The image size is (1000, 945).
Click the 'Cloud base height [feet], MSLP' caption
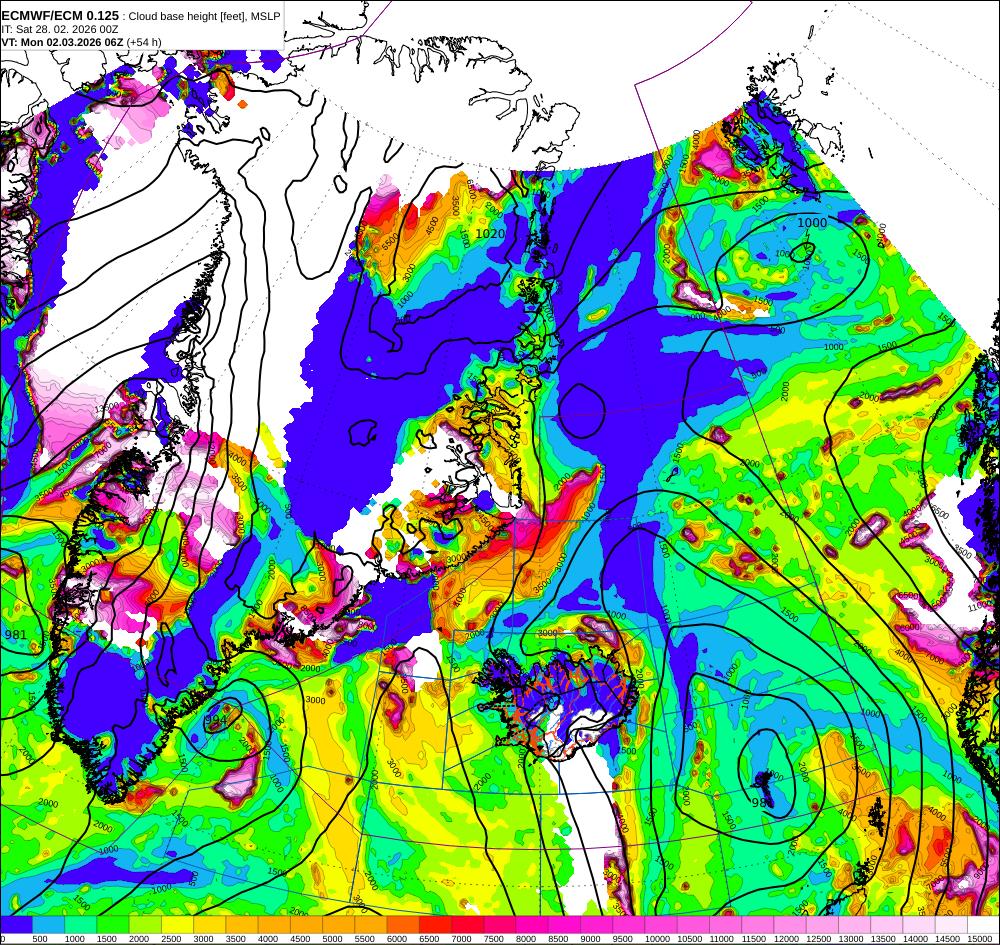[204, 16]
